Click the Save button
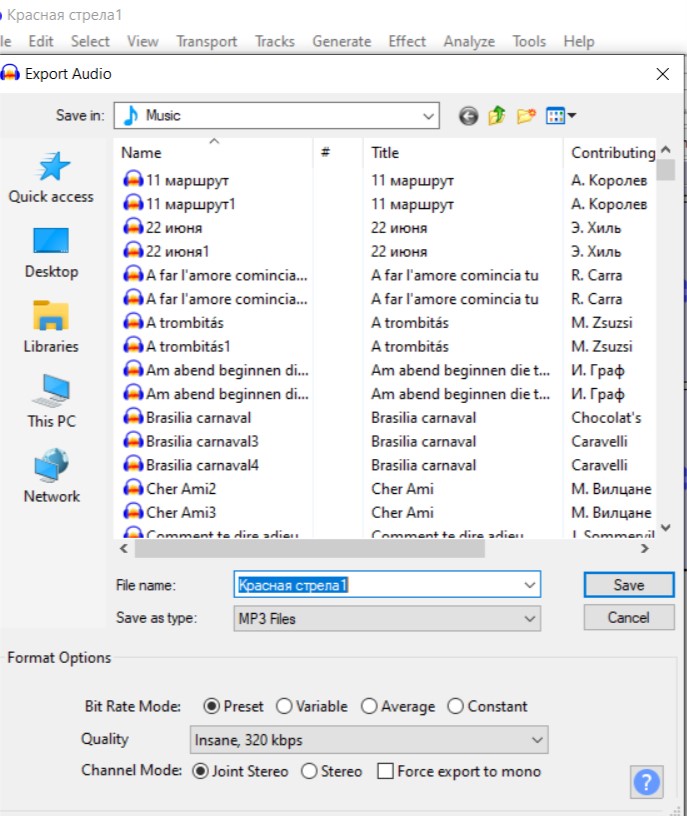687x816 pixels. (628, 585)
